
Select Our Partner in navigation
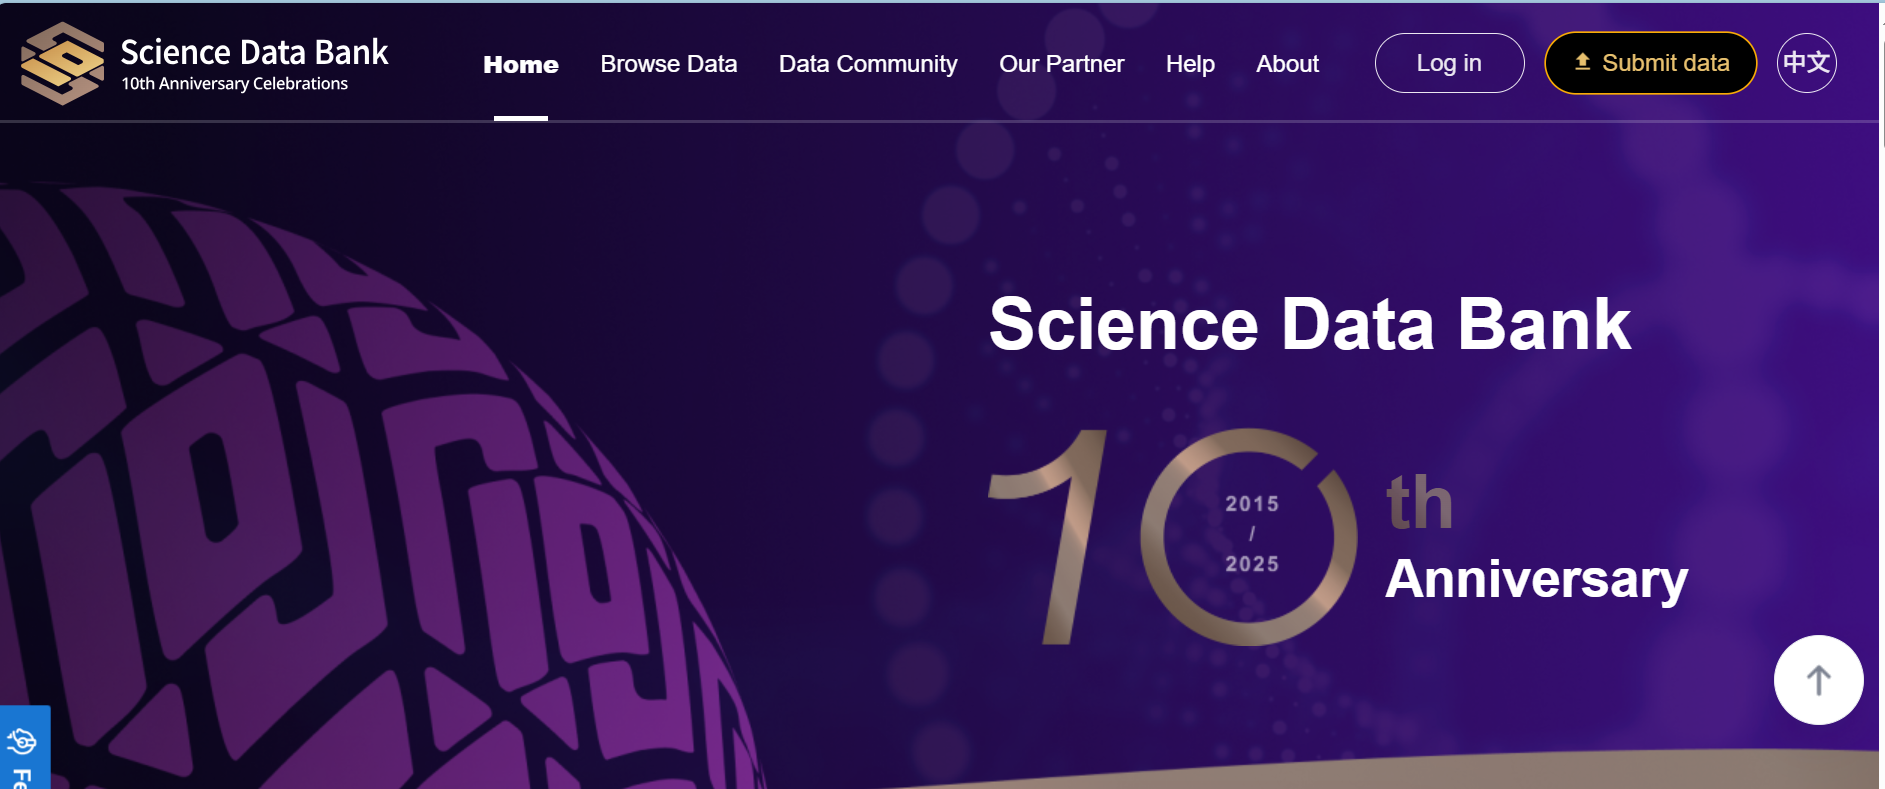[x=1062, y=64]
